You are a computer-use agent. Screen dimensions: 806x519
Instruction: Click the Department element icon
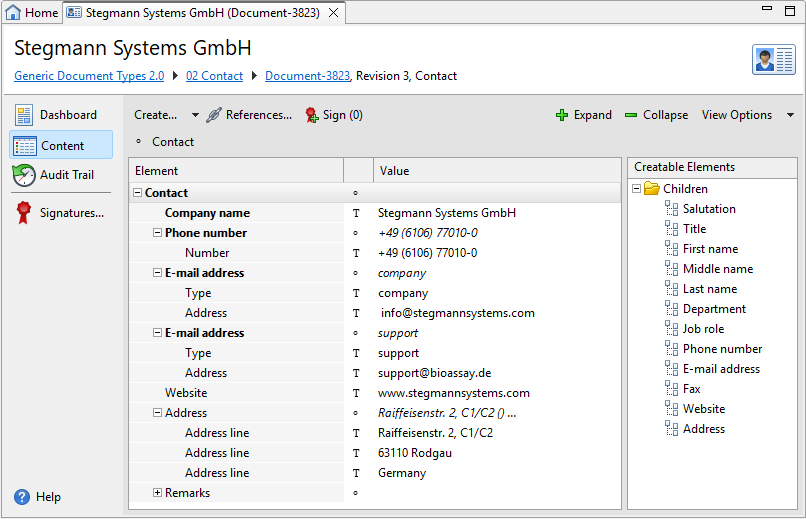pos(671,309)
